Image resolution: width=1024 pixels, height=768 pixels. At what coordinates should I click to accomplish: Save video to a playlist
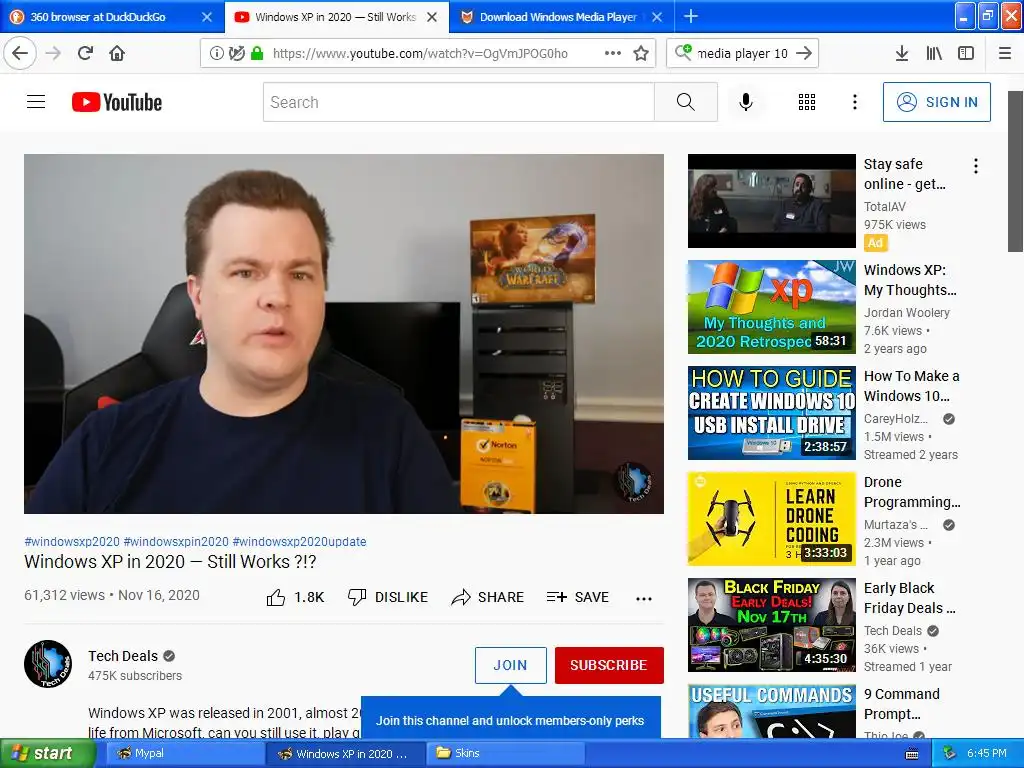578,597
